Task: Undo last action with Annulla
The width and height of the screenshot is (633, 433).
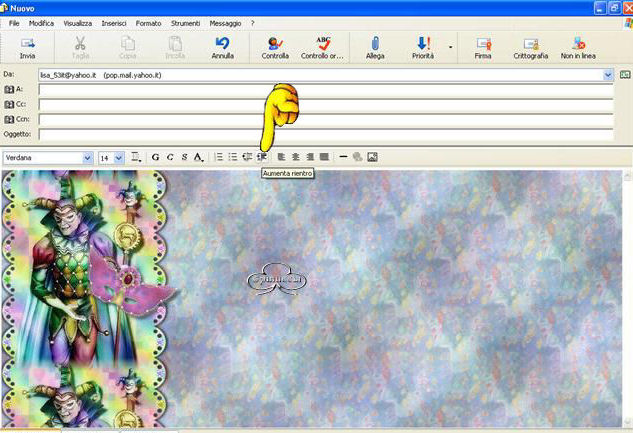Action: coord(222,48)
